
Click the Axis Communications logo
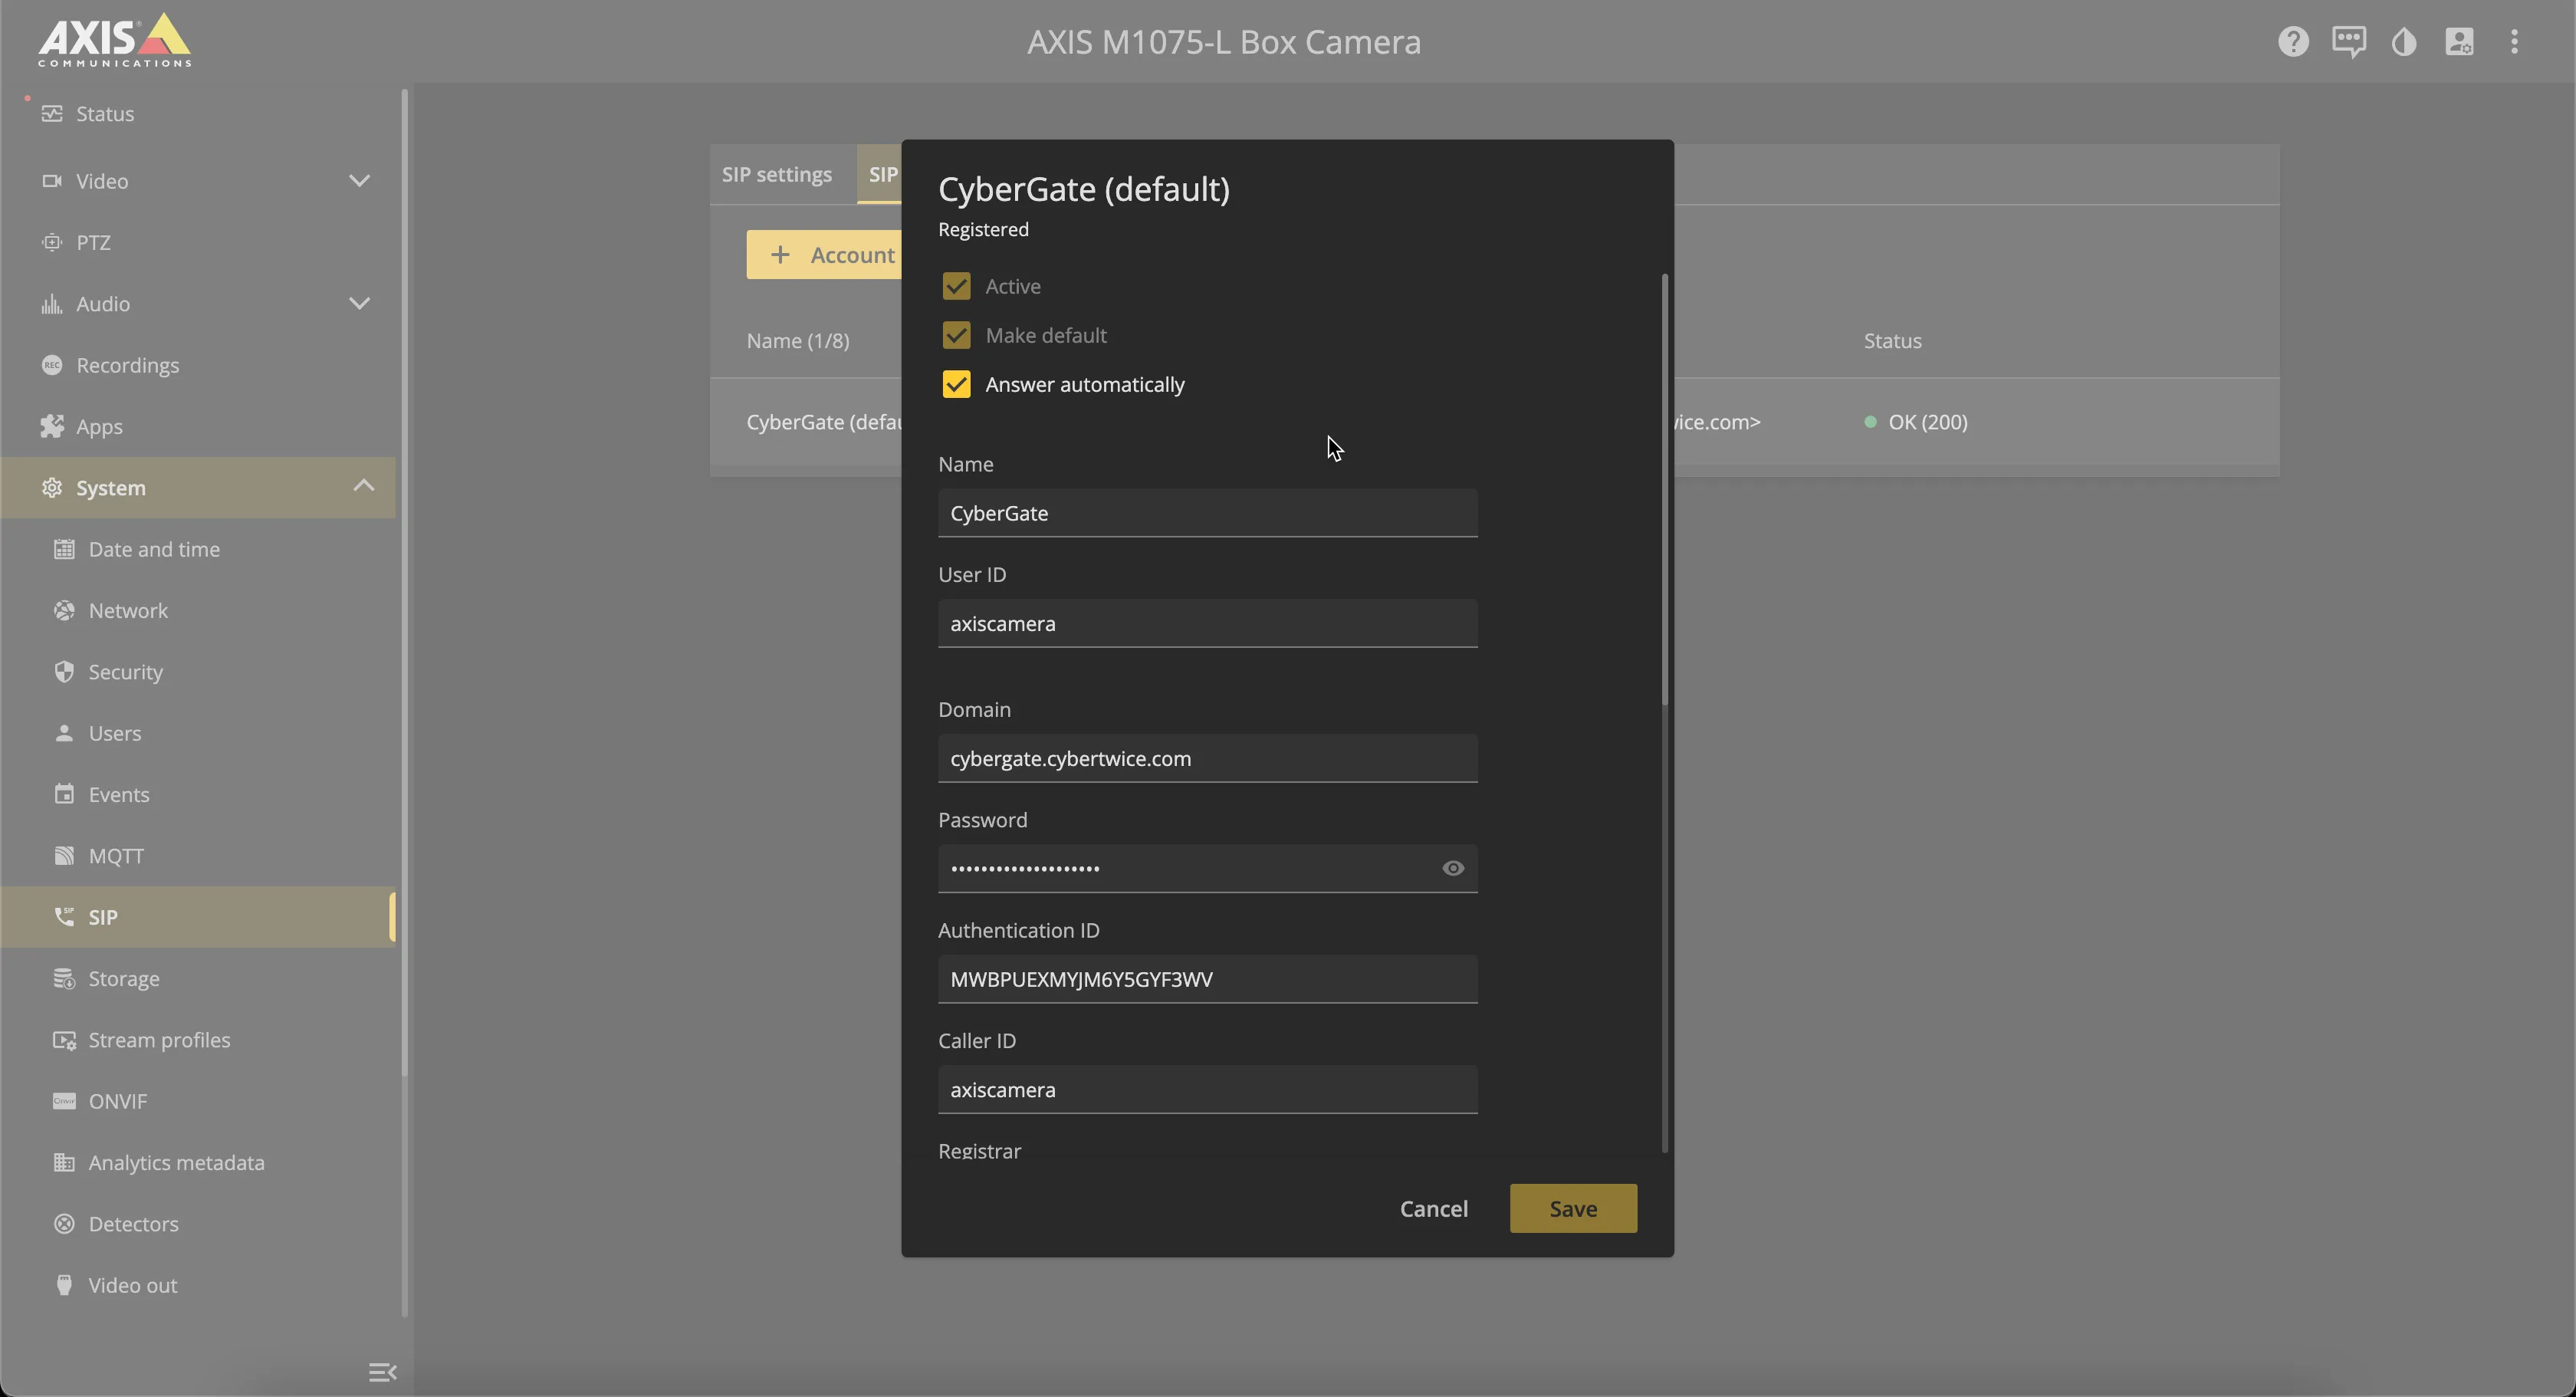pyautogui.click(x=114, y=40)
